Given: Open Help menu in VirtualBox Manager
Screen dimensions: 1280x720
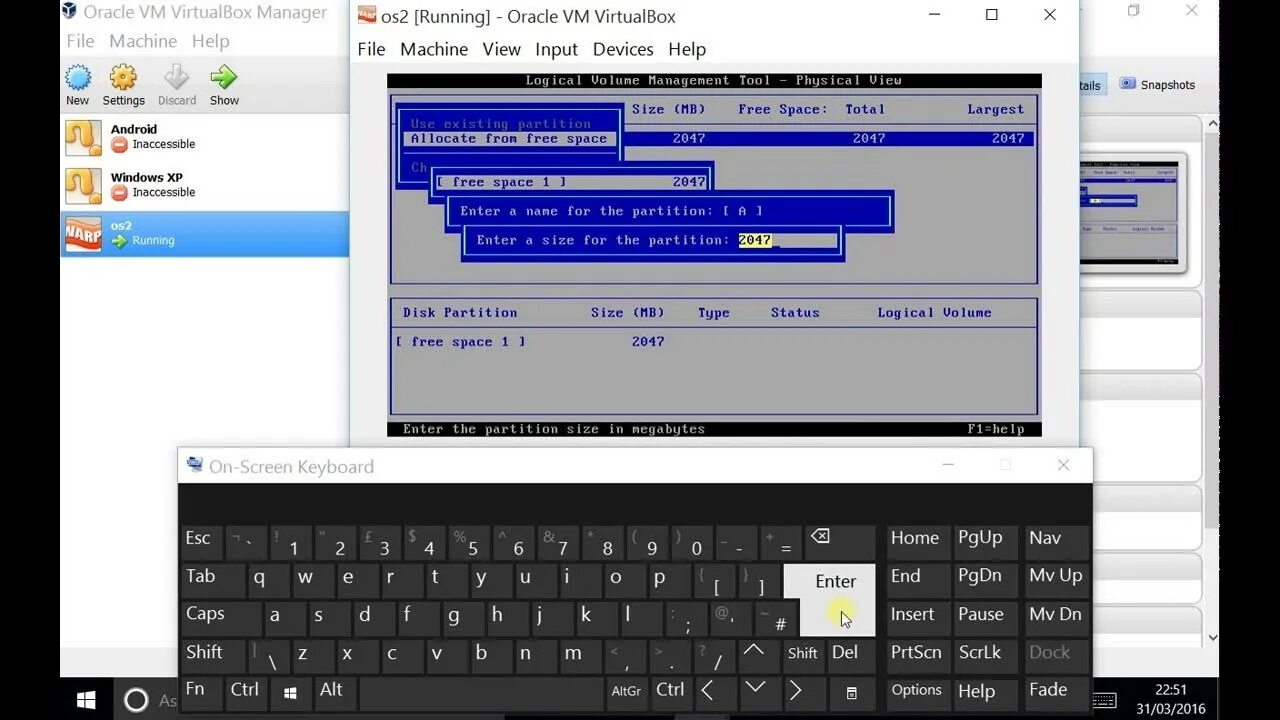Looking at the screenshot, I should coord(210,41).
